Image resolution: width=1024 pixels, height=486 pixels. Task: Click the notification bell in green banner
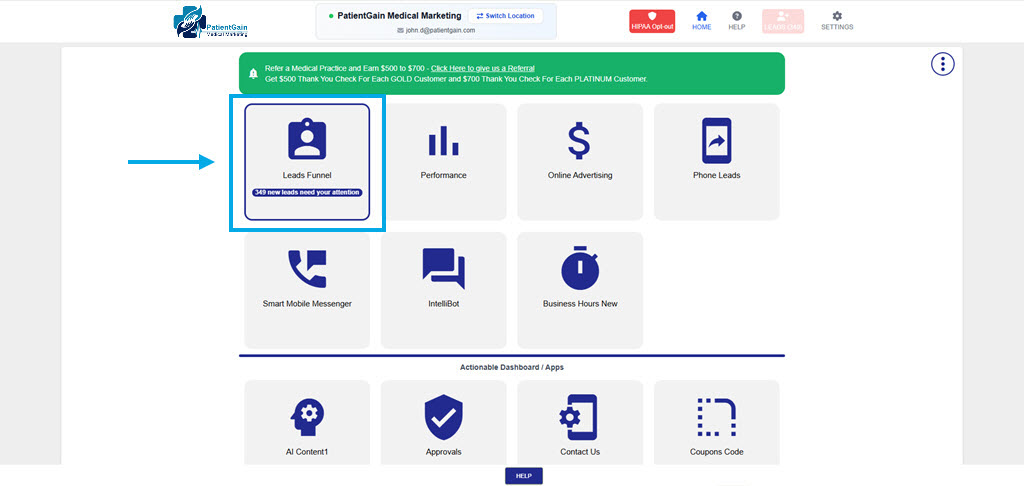click(253, 74)
